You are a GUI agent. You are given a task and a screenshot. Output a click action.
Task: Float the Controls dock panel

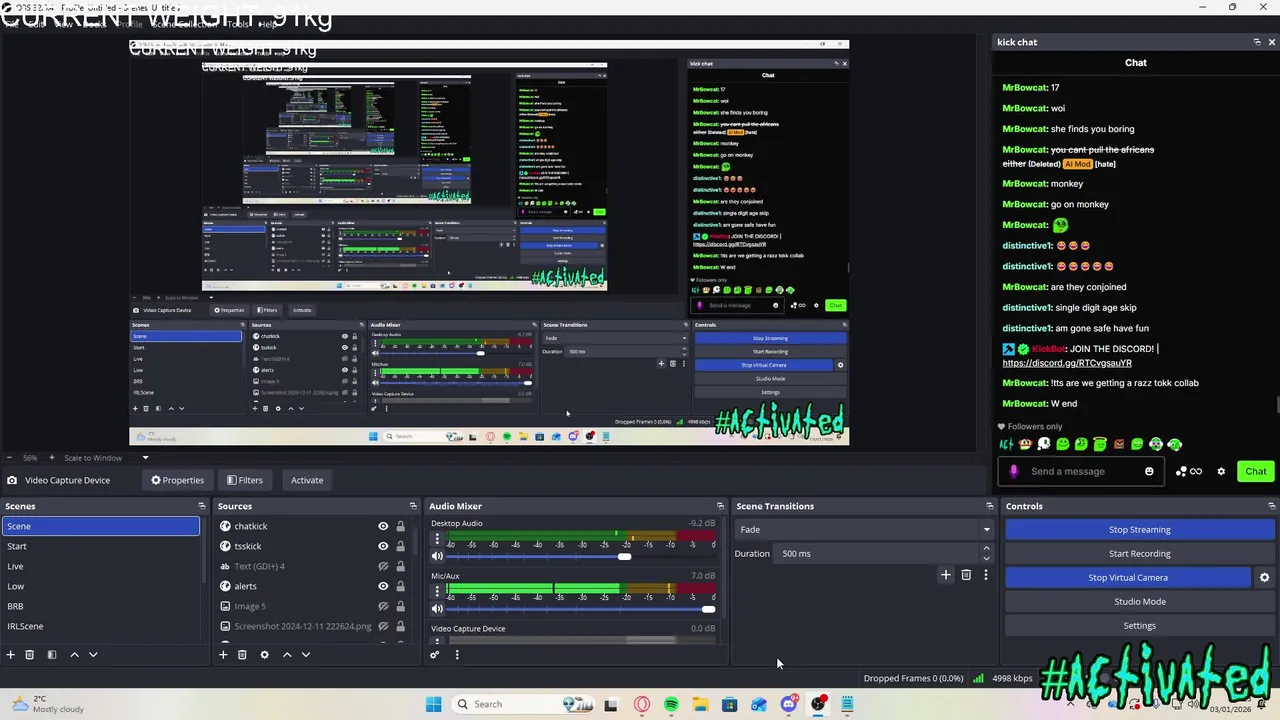coord(1271,506)
